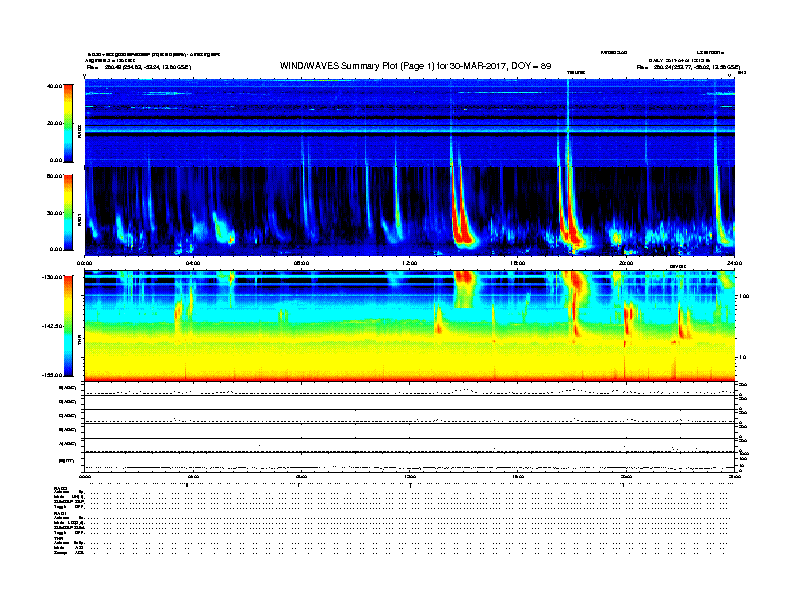Click the TNR heading in the bottom status table
The width and height of the screenshot is (792, 612).
click(x=58, y=538)
